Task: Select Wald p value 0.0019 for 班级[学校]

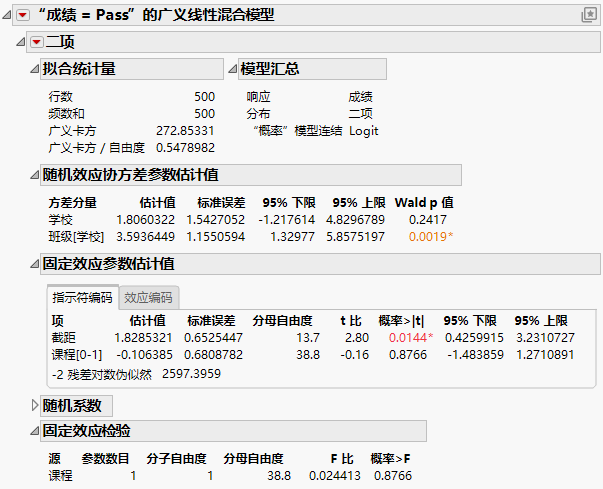Action: 431,237
